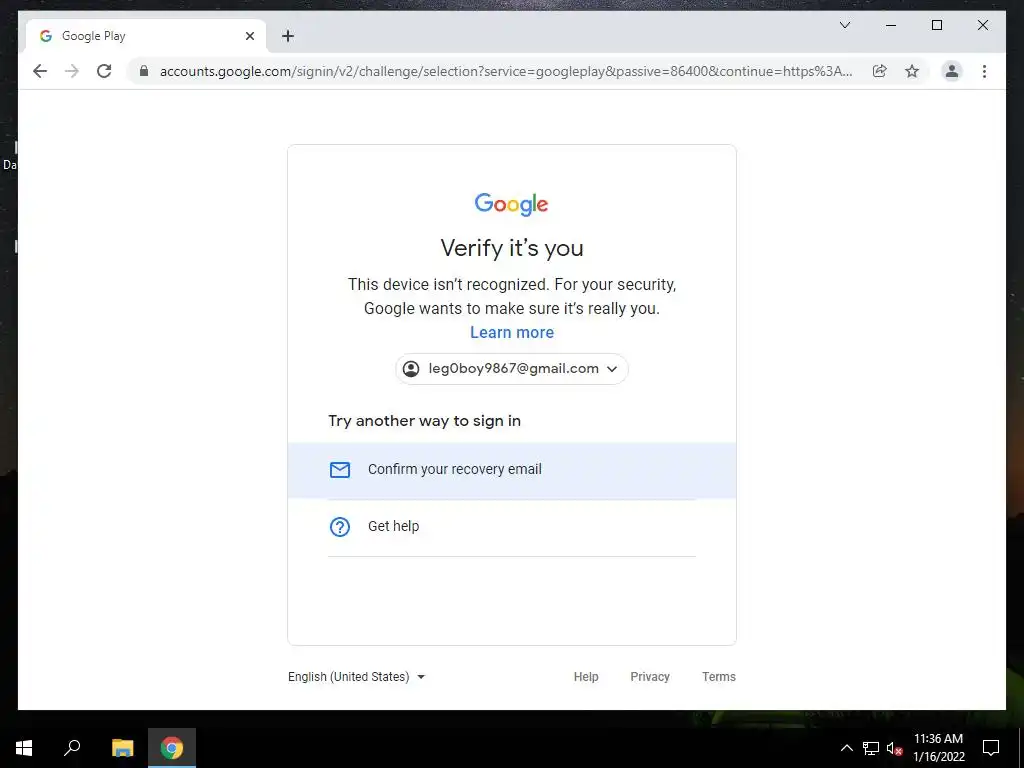This screenshot has width=1024, height=768.
Task: Show hidden system tray icons
Action: (x=846, y=748)
